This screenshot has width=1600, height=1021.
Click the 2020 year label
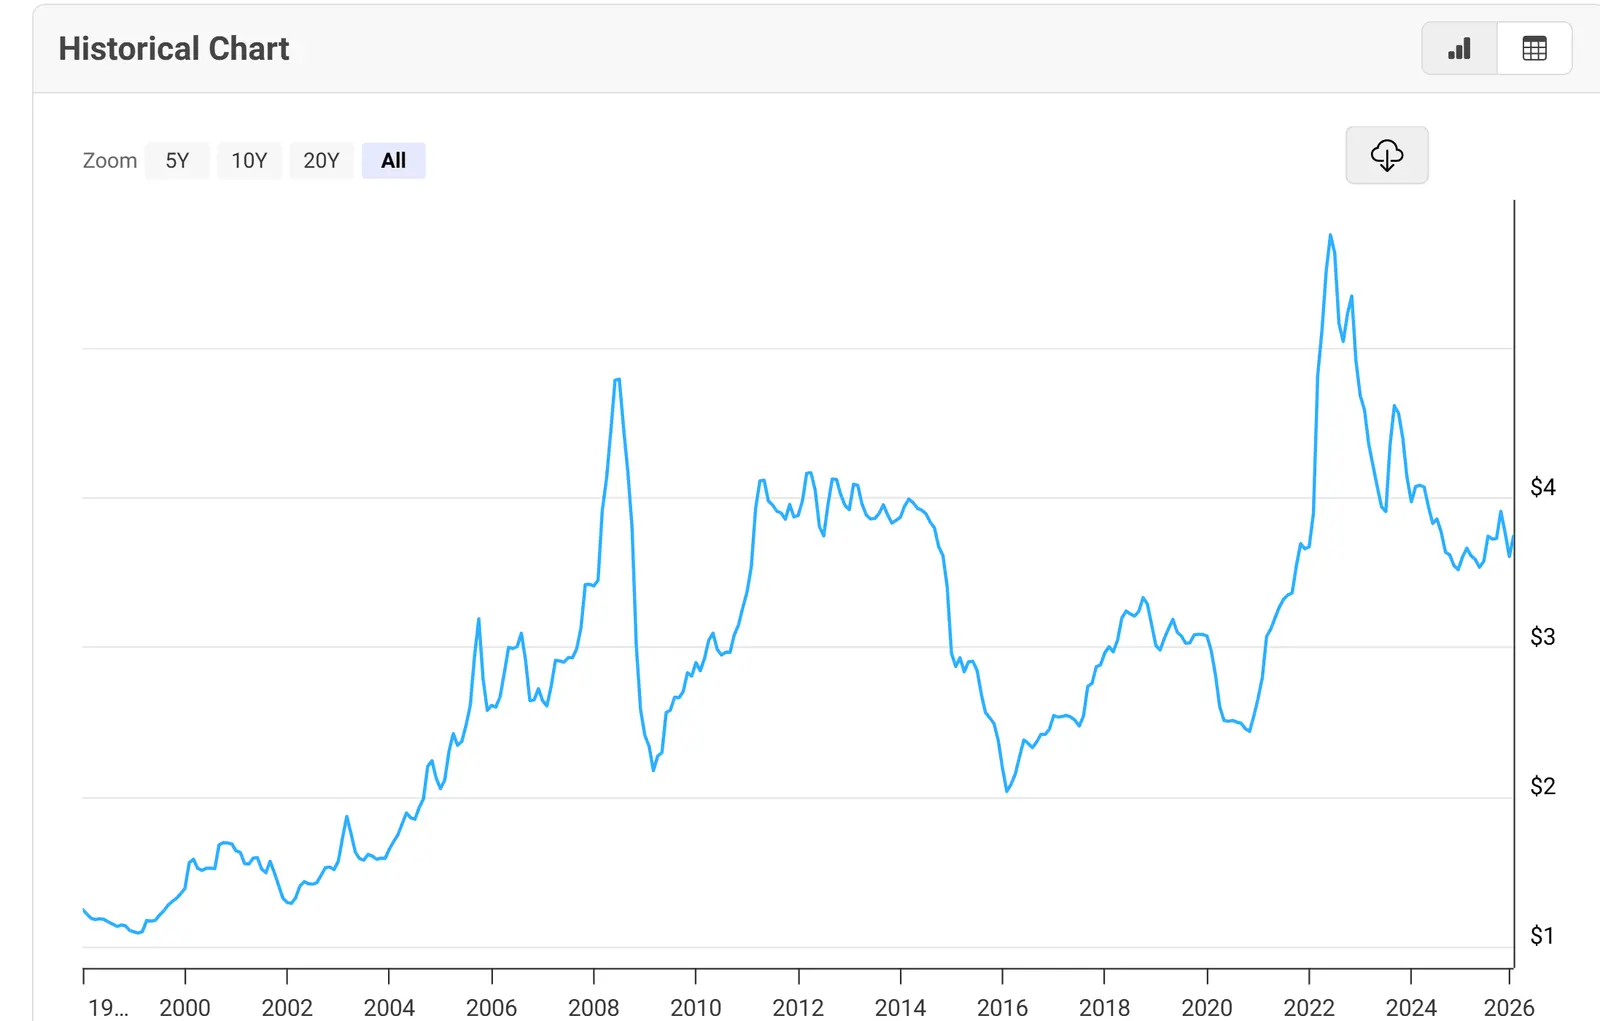(x=1207, y=1007)
